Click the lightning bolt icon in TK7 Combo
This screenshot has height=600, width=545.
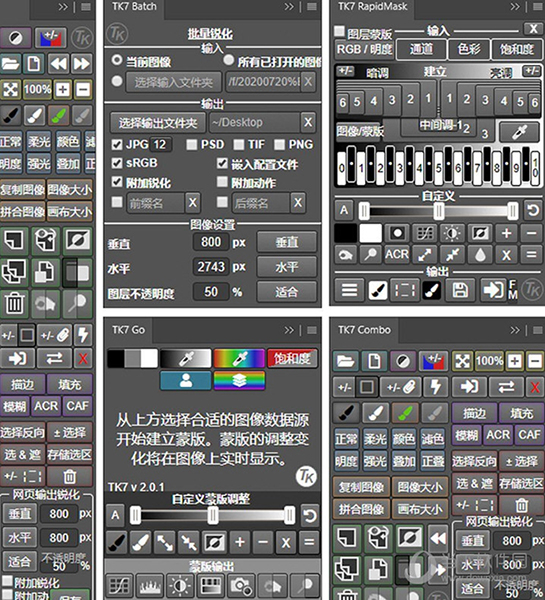pos(435,387)
